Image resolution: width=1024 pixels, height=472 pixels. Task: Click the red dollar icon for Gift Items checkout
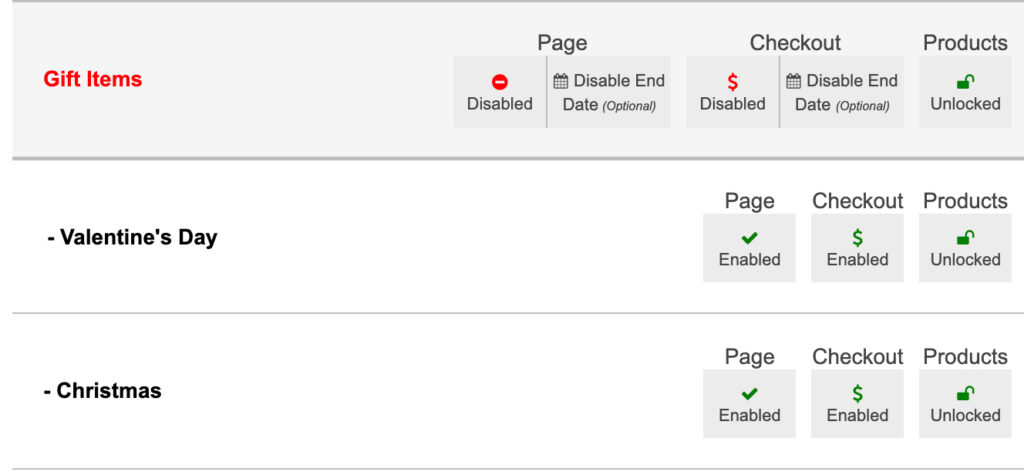pyautogui.click(x=732, y=82)
